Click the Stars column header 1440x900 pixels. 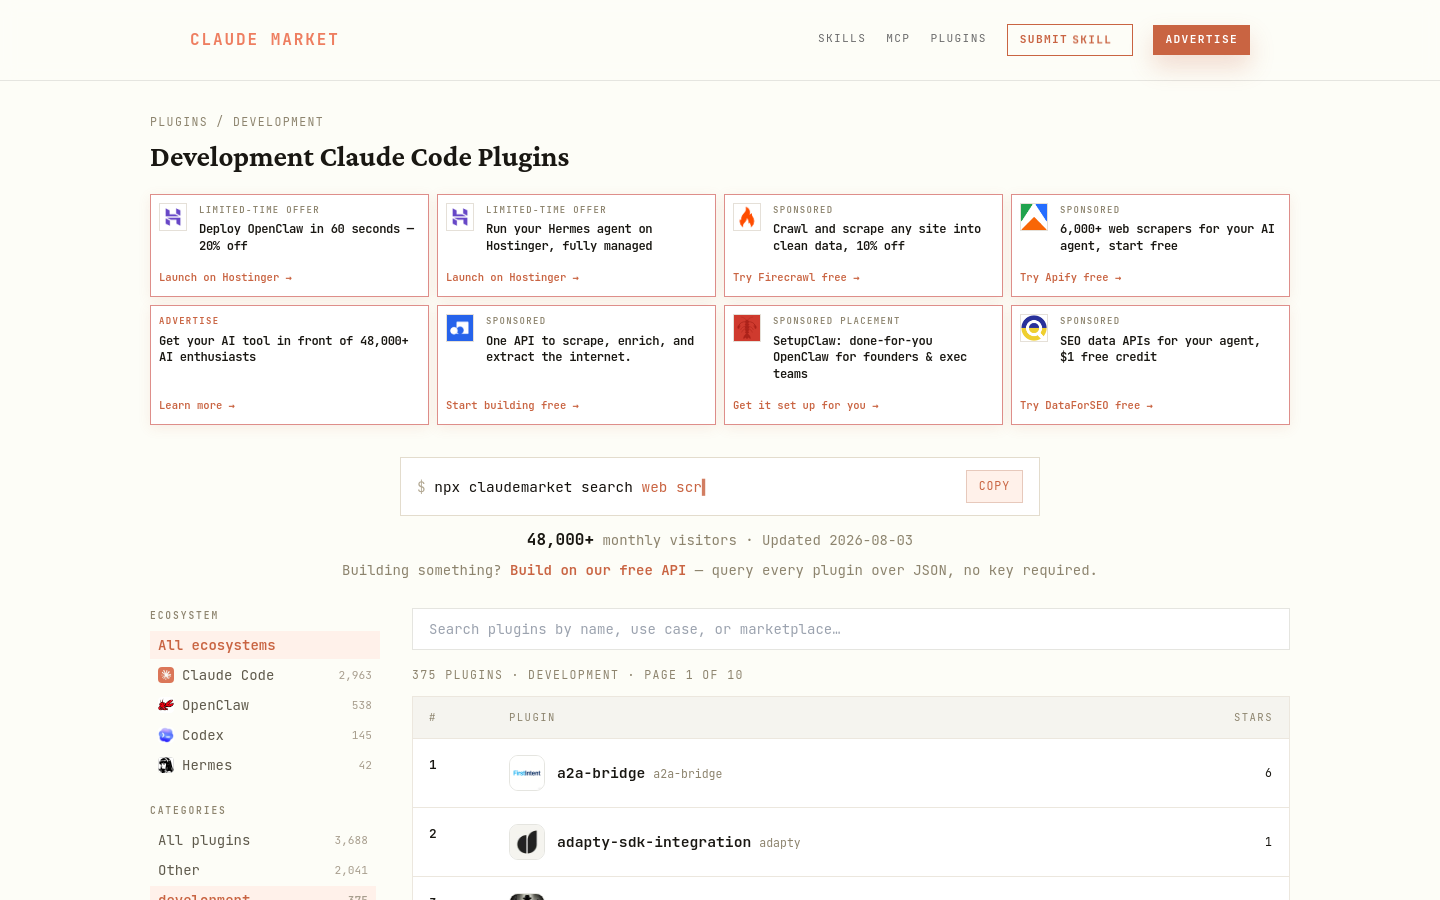[1253, 718]
